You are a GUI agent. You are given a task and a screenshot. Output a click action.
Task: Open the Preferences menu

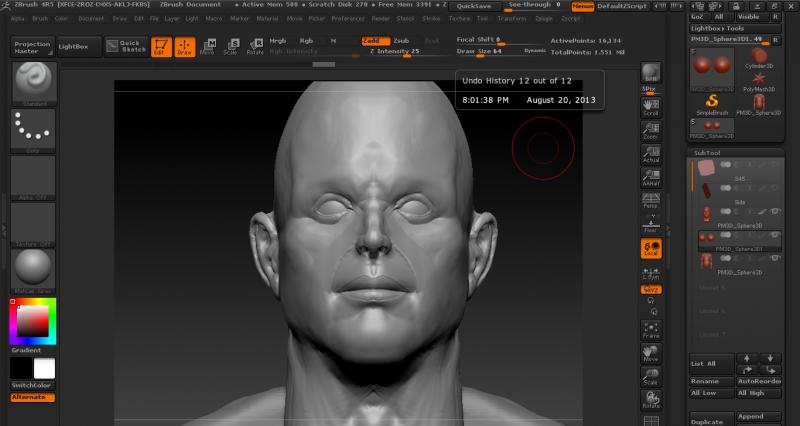point(348,19)
